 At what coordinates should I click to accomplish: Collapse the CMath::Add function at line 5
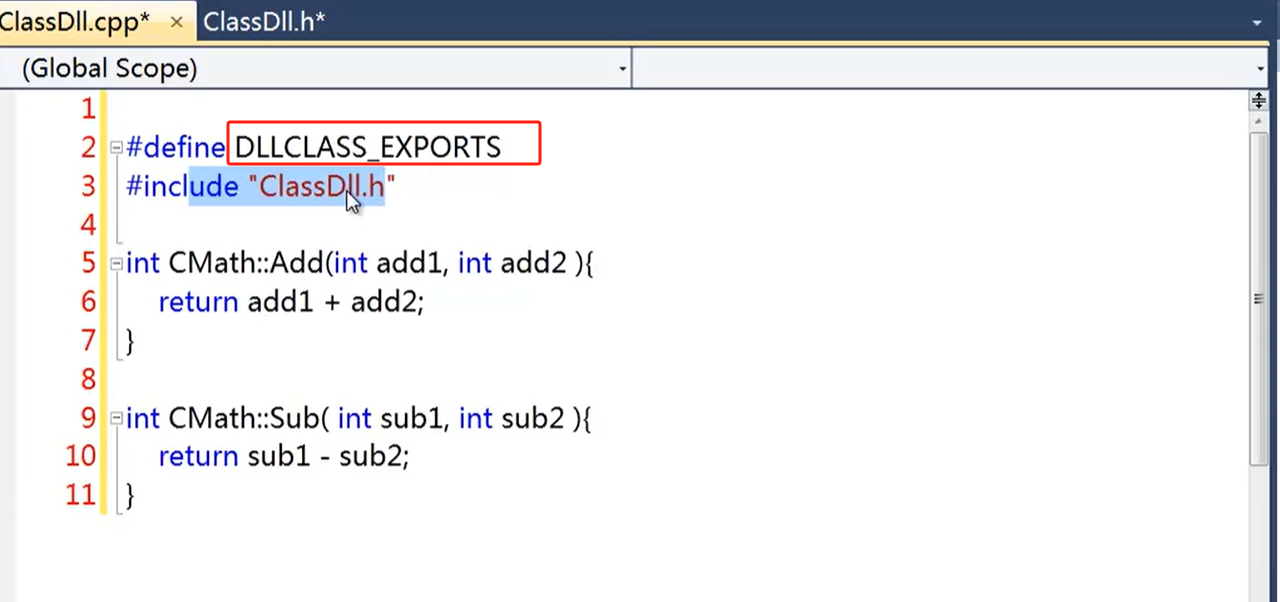[x=116, y=264]
